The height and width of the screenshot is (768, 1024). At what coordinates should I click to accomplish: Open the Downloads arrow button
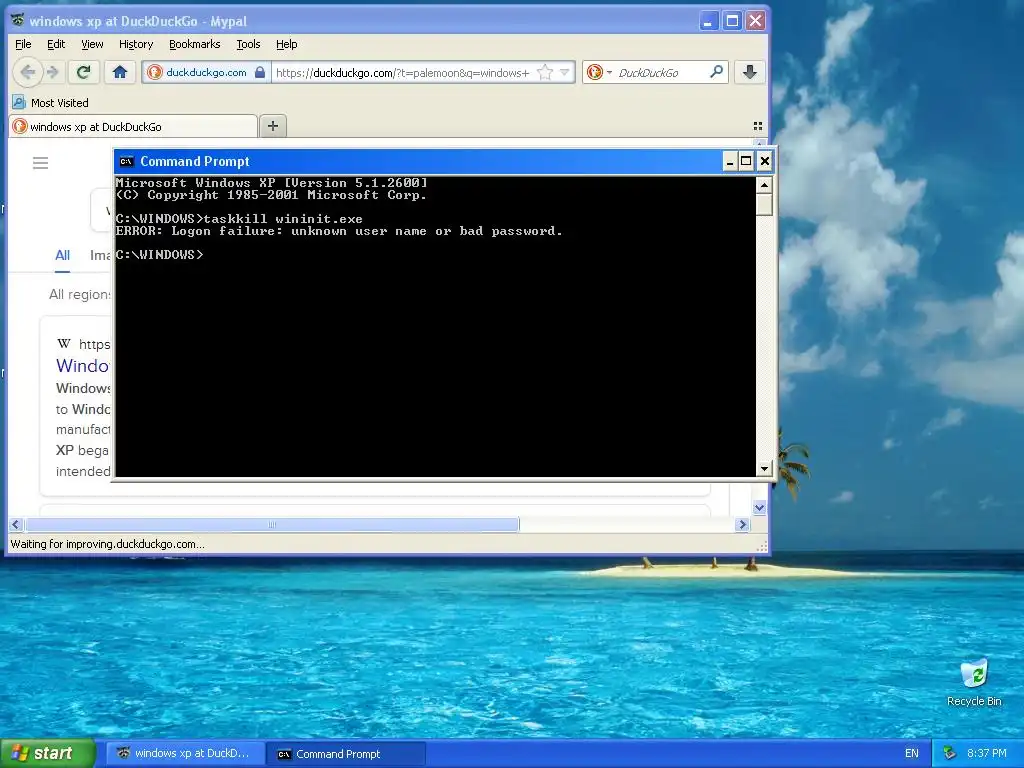tap(750, 72)
